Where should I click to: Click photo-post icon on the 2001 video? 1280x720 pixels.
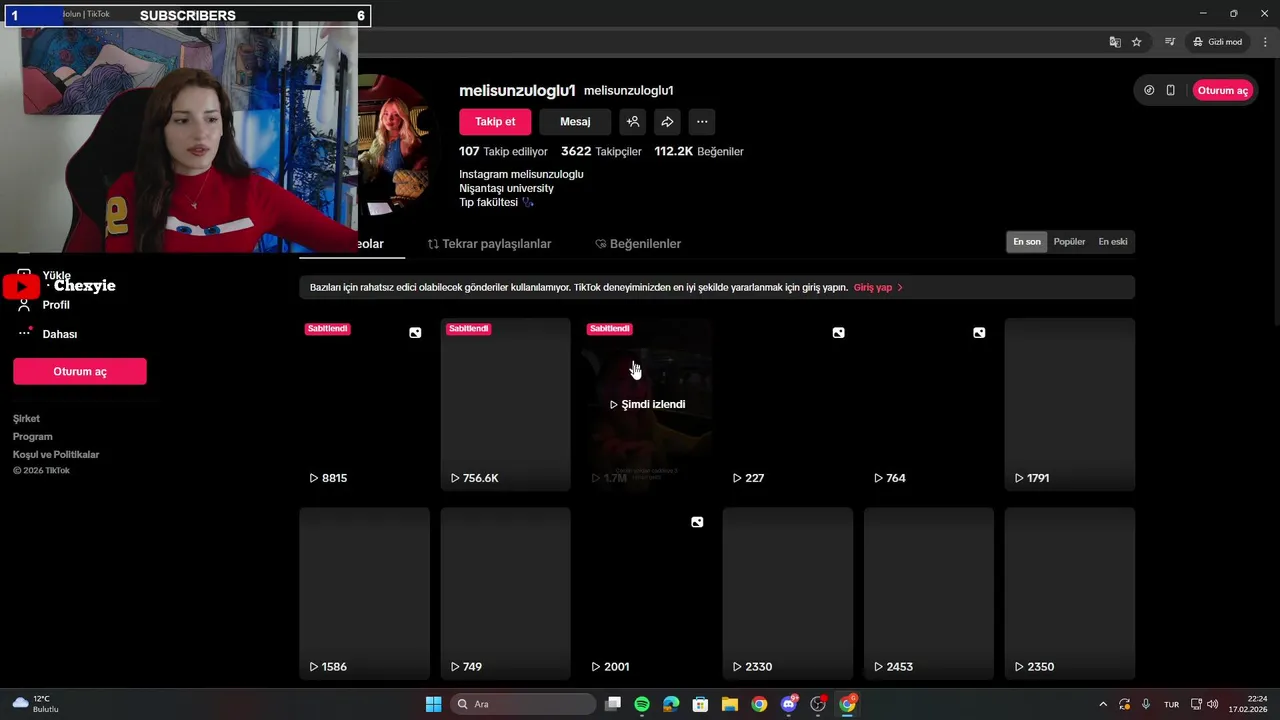point(697,522)
